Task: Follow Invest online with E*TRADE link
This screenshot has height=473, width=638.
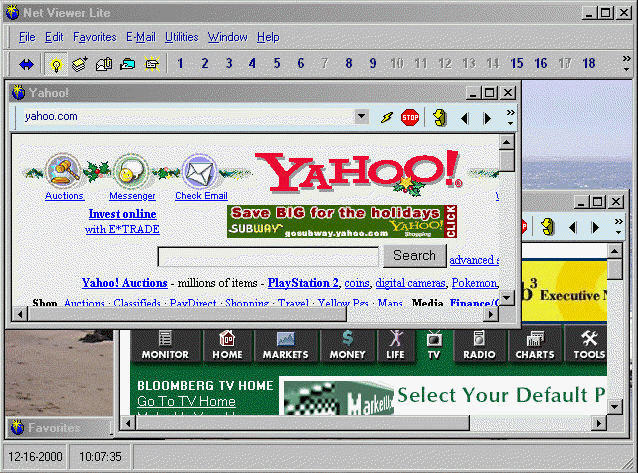Action: (122, 221)
